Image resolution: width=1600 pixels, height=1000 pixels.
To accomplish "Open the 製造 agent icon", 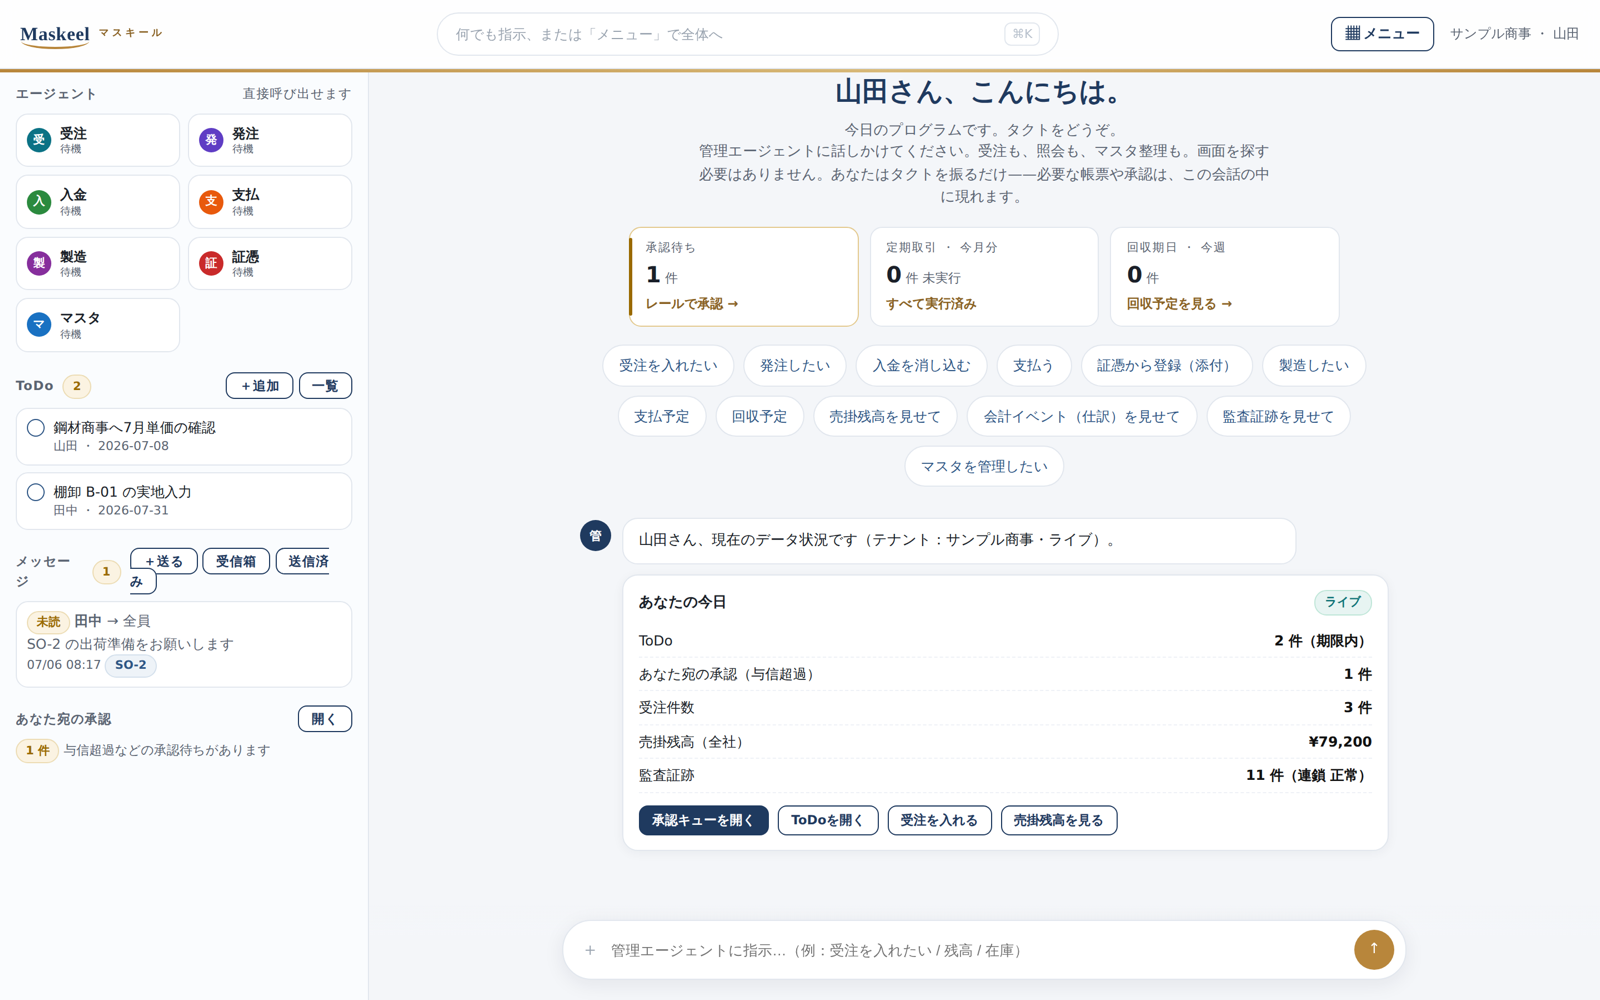I will pos(39,263).
